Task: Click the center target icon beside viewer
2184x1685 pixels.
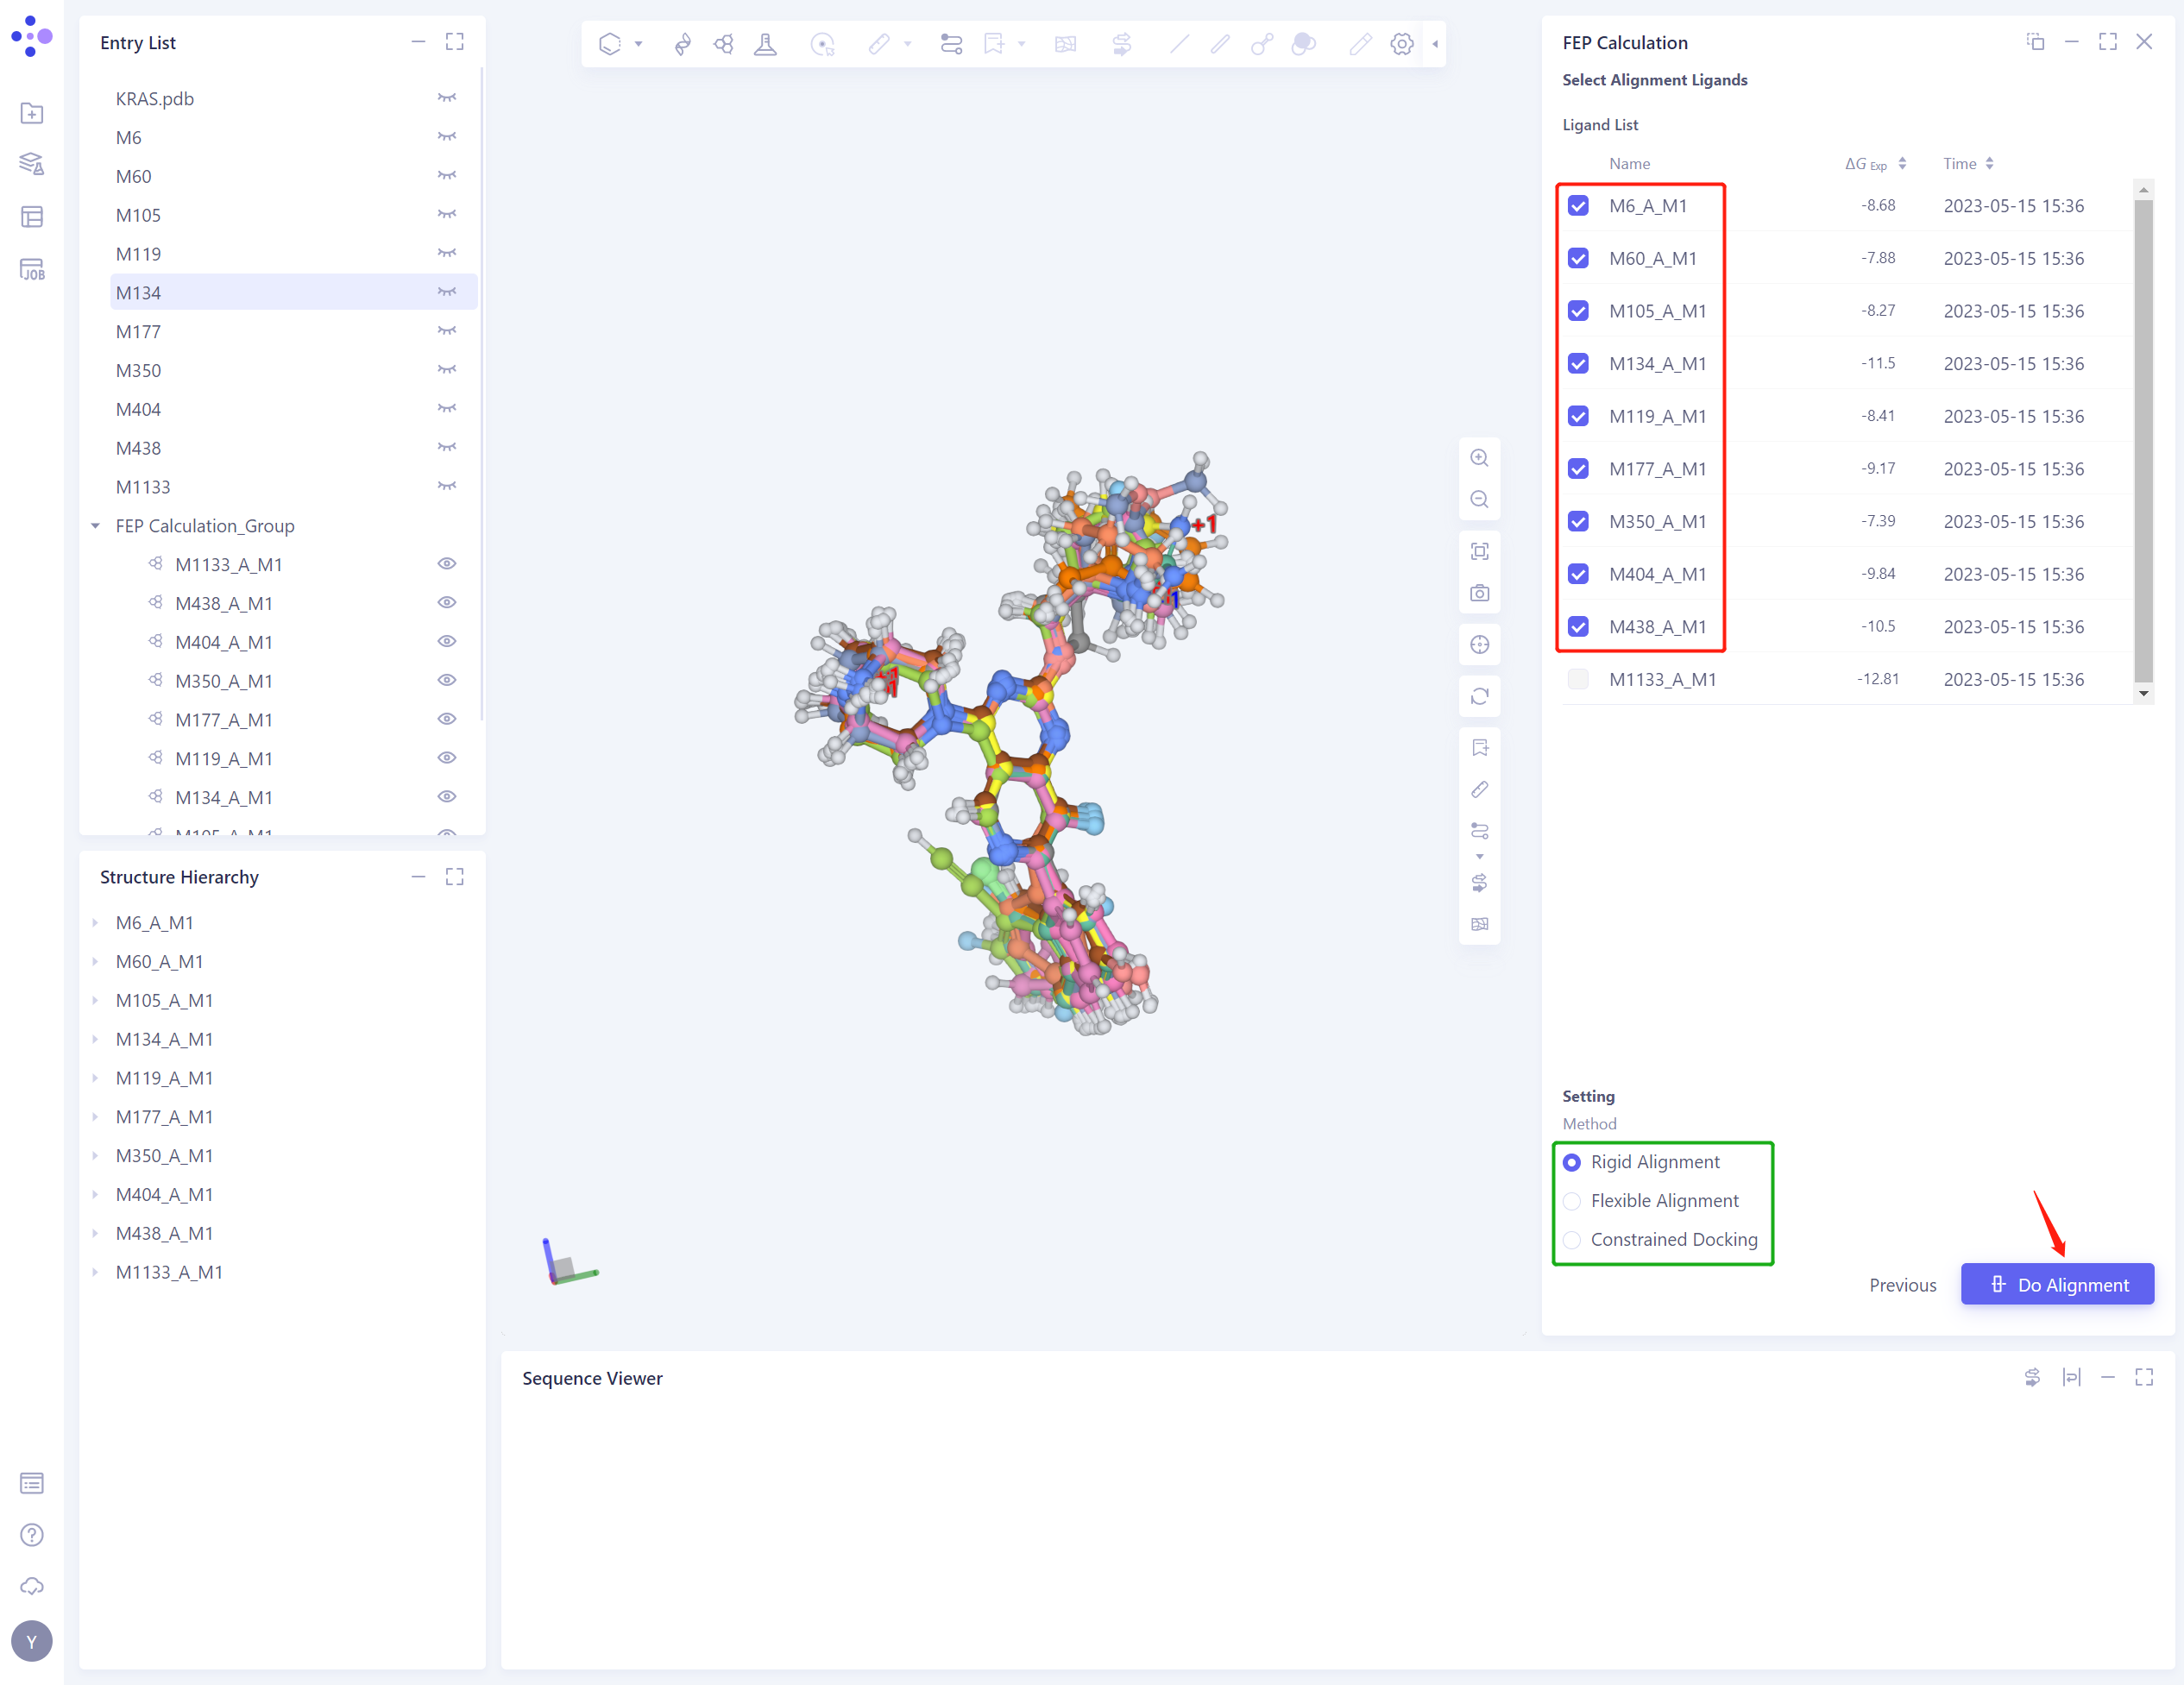Action: click(1479, 645)
